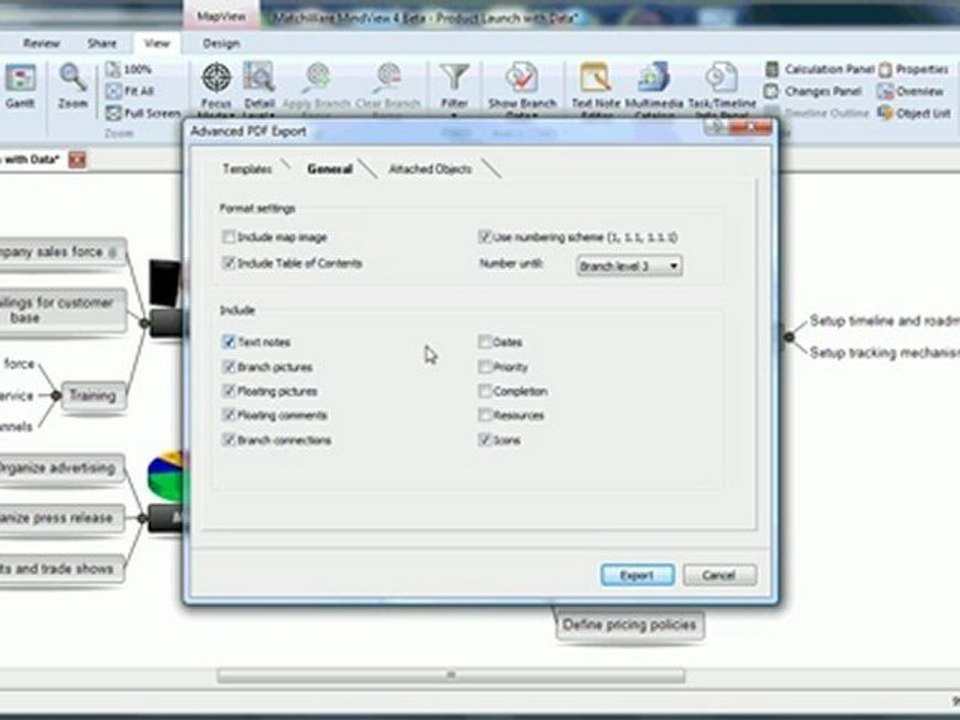Select company sales force branch
This screenshot has width=960, height=720.
(x=61, y=252)
